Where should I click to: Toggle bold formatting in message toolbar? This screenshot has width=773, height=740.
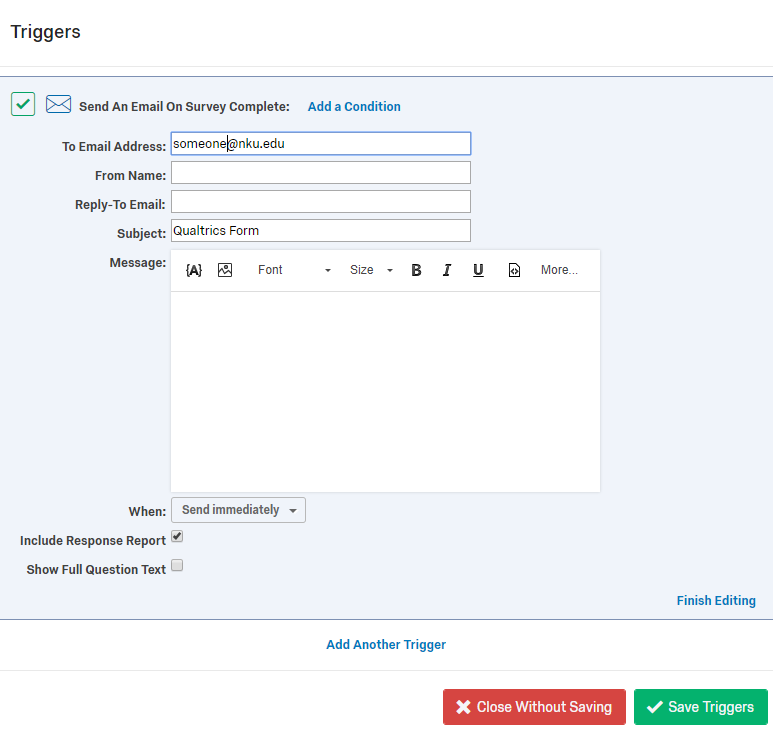tap(417, 270)
